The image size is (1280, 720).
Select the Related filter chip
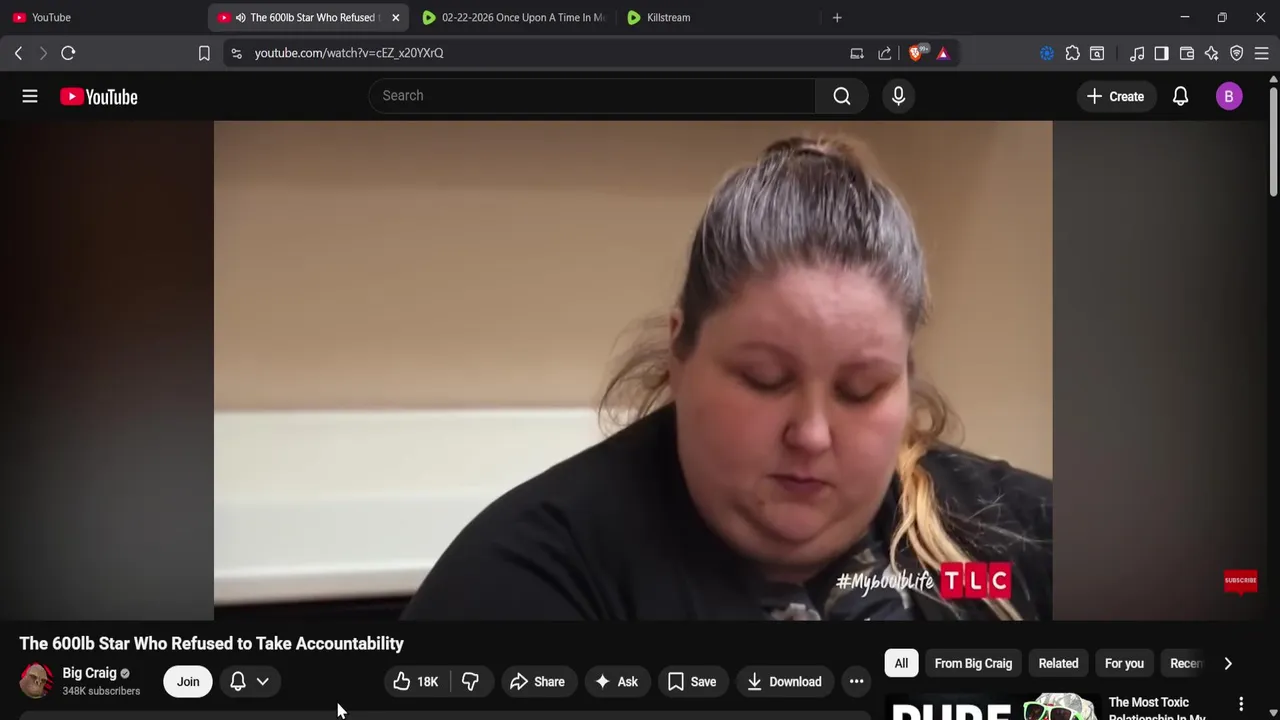(1058, 663)
